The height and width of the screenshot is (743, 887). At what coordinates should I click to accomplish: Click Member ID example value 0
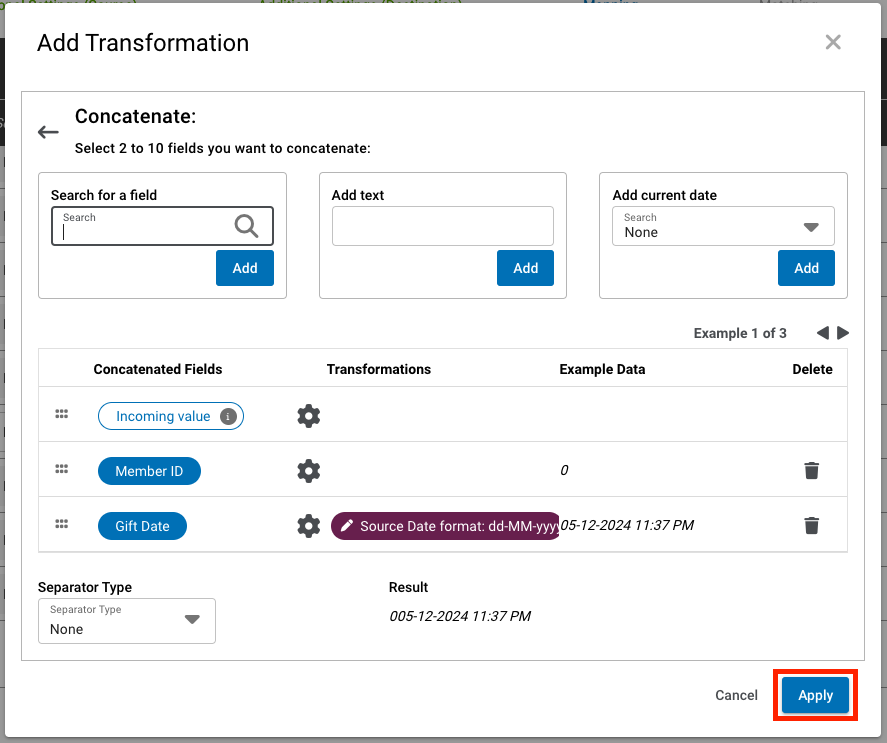(564, 470)
